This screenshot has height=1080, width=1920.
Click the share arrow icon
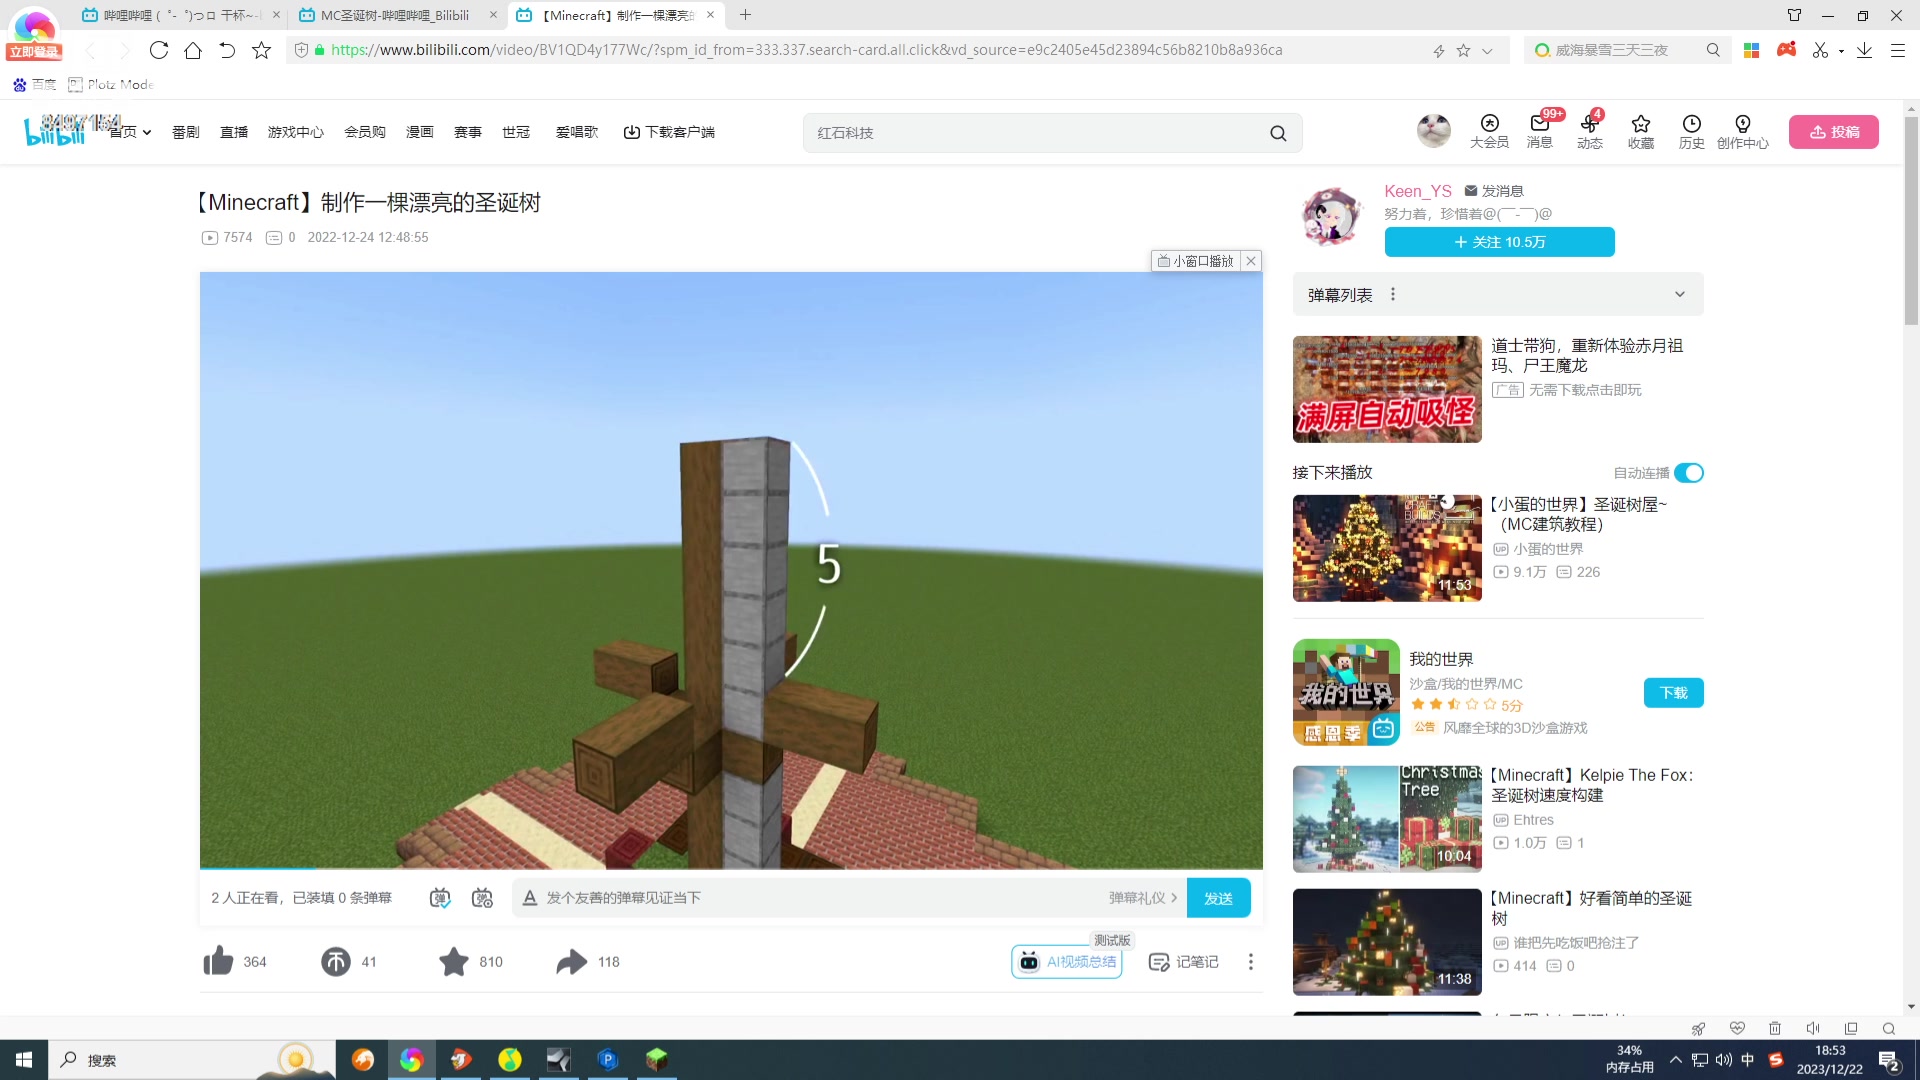click(x=571, y=961)
